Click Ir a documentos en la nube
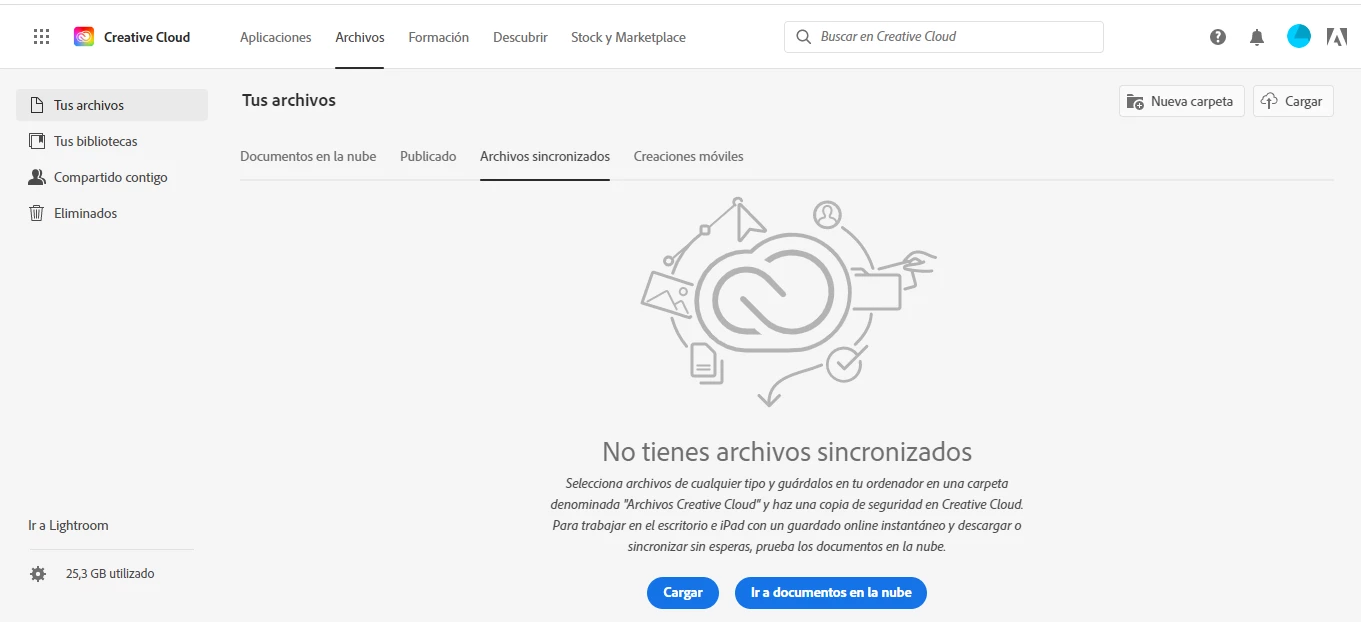 pos(831,592)
